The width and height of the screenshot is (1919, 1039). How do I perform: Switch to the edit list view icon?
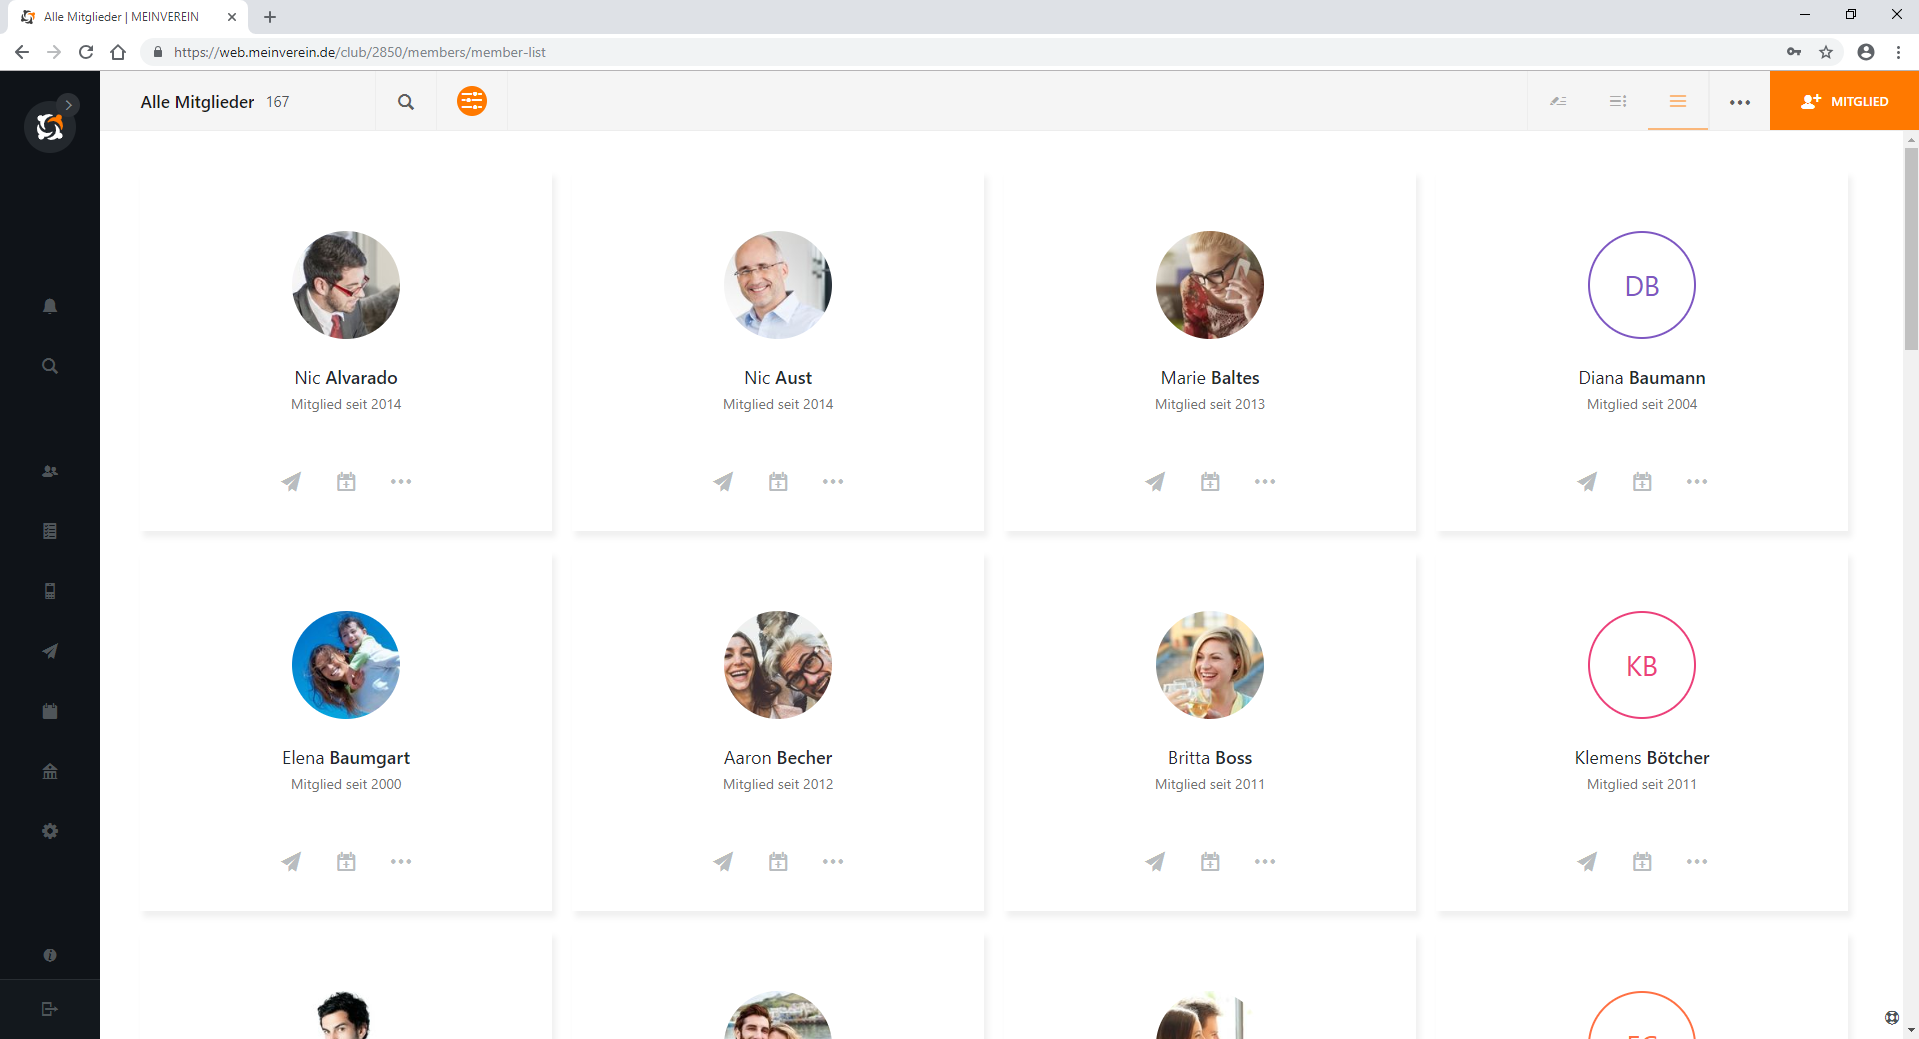(x=1558, y=101)
